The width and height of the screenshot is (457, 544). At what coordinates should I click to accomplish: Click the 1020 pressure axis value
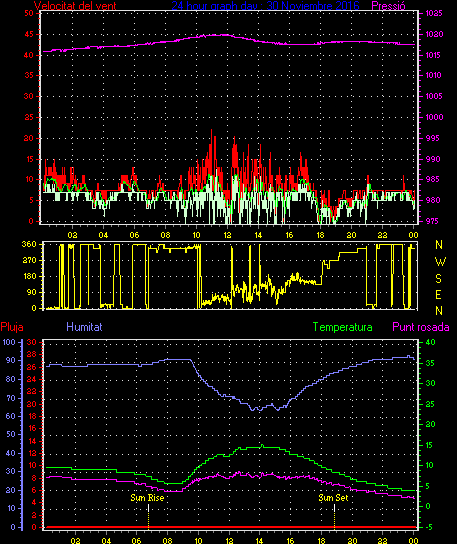(x=434, y=34)
